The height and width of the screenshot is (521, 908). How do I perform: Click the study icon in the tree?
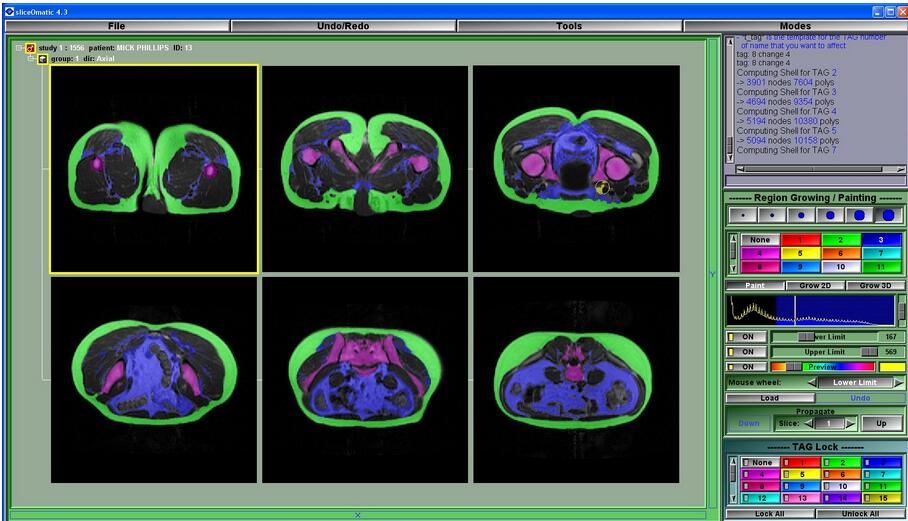click(30, 48)
